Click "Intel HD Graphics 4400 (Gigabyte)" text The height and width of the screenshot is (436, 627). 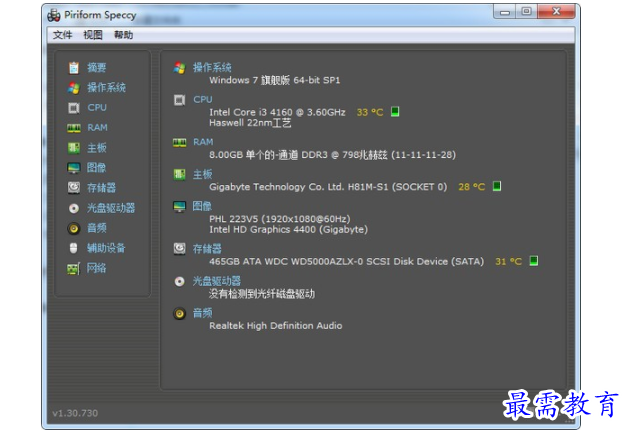tap(288, 230)
